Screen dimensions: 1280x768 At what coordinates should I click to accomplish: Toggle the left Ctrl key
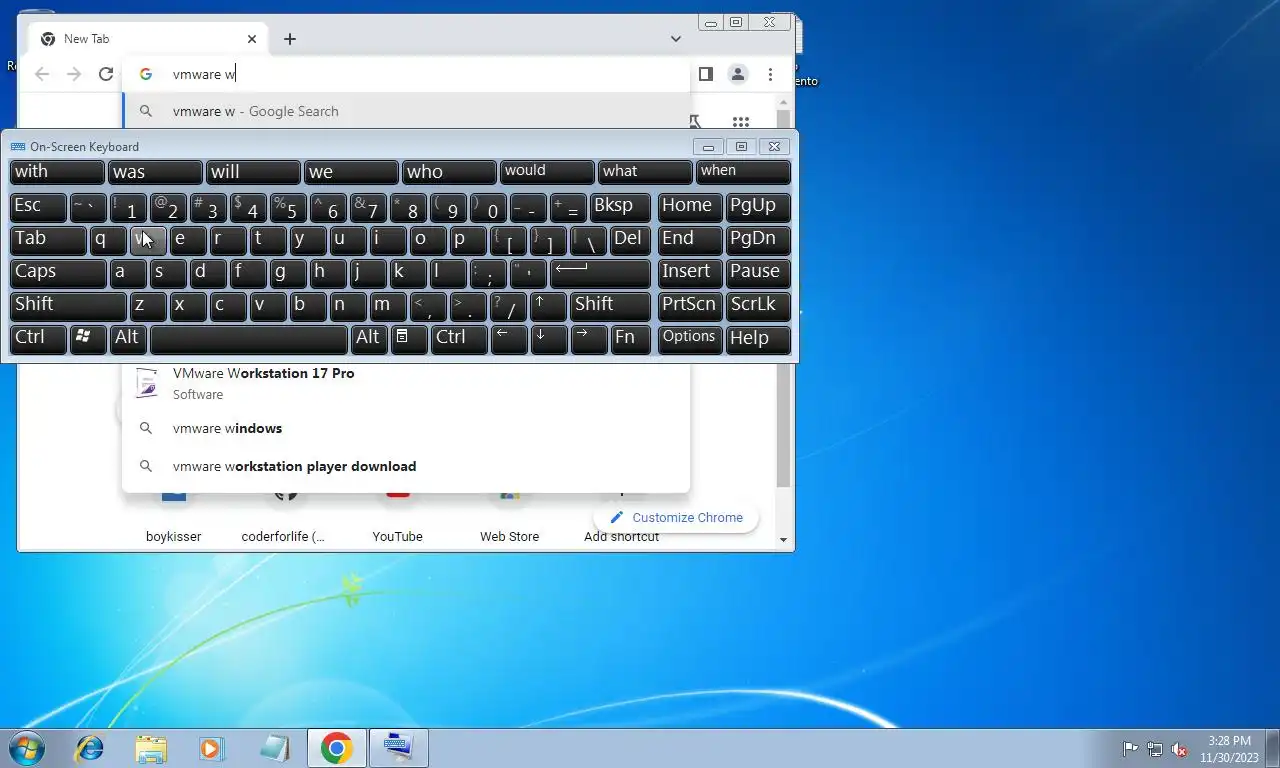pos(38,339)
